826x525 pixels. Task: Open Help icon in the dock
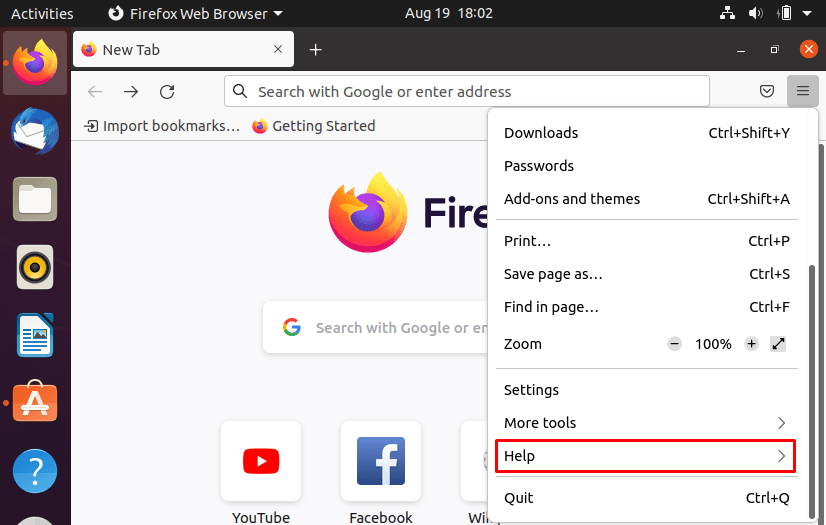point(35,471)
